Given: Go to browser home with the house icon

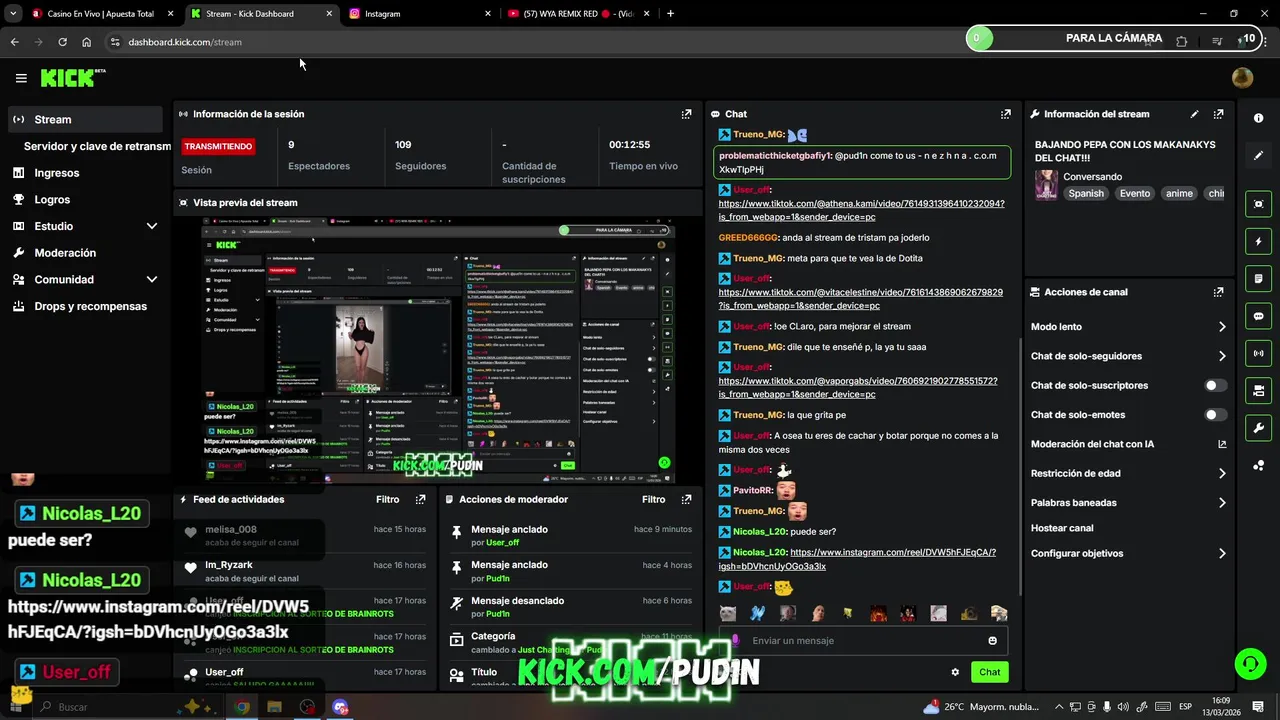Looking at the screenshot, I should pyautogui.click(x=87, y=42).
